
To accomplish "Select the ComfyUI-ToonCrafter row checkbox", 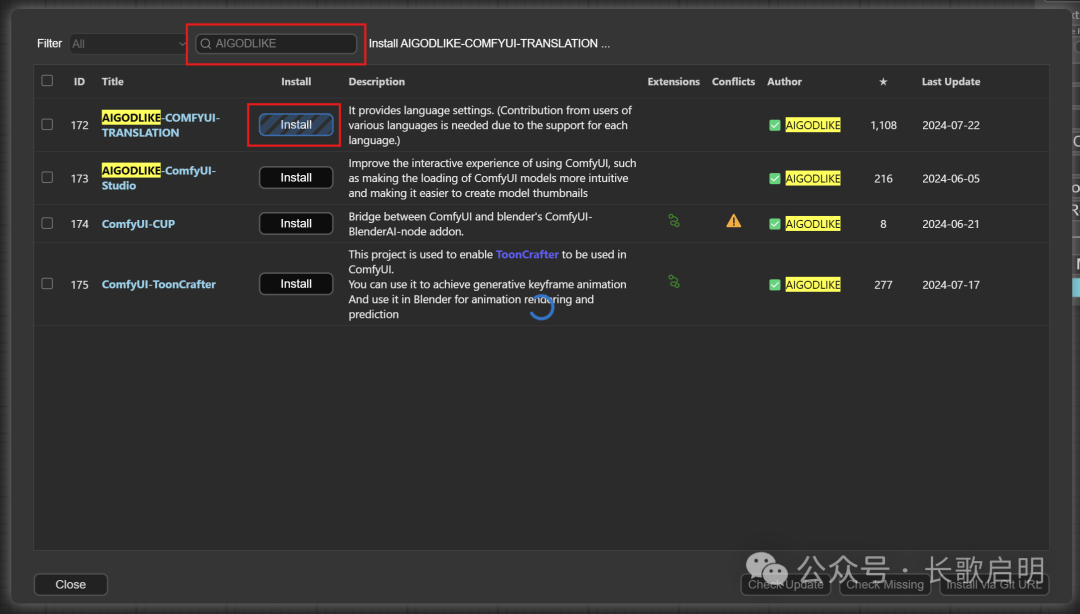I will click(x=47, y=284).
